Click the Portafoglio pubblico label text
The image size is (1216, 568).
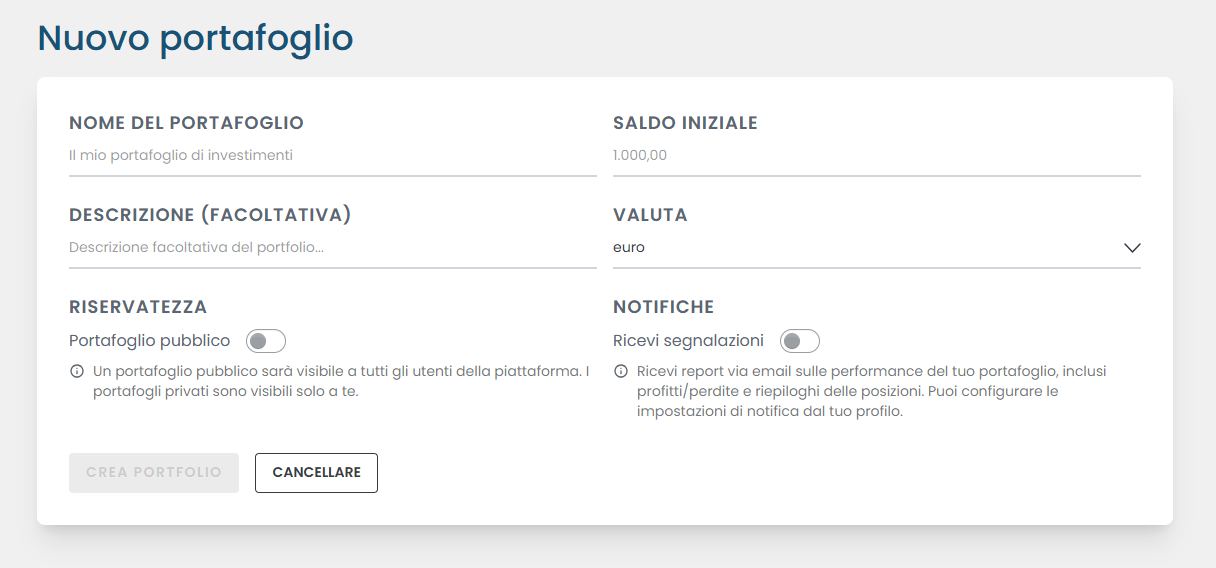149,341
